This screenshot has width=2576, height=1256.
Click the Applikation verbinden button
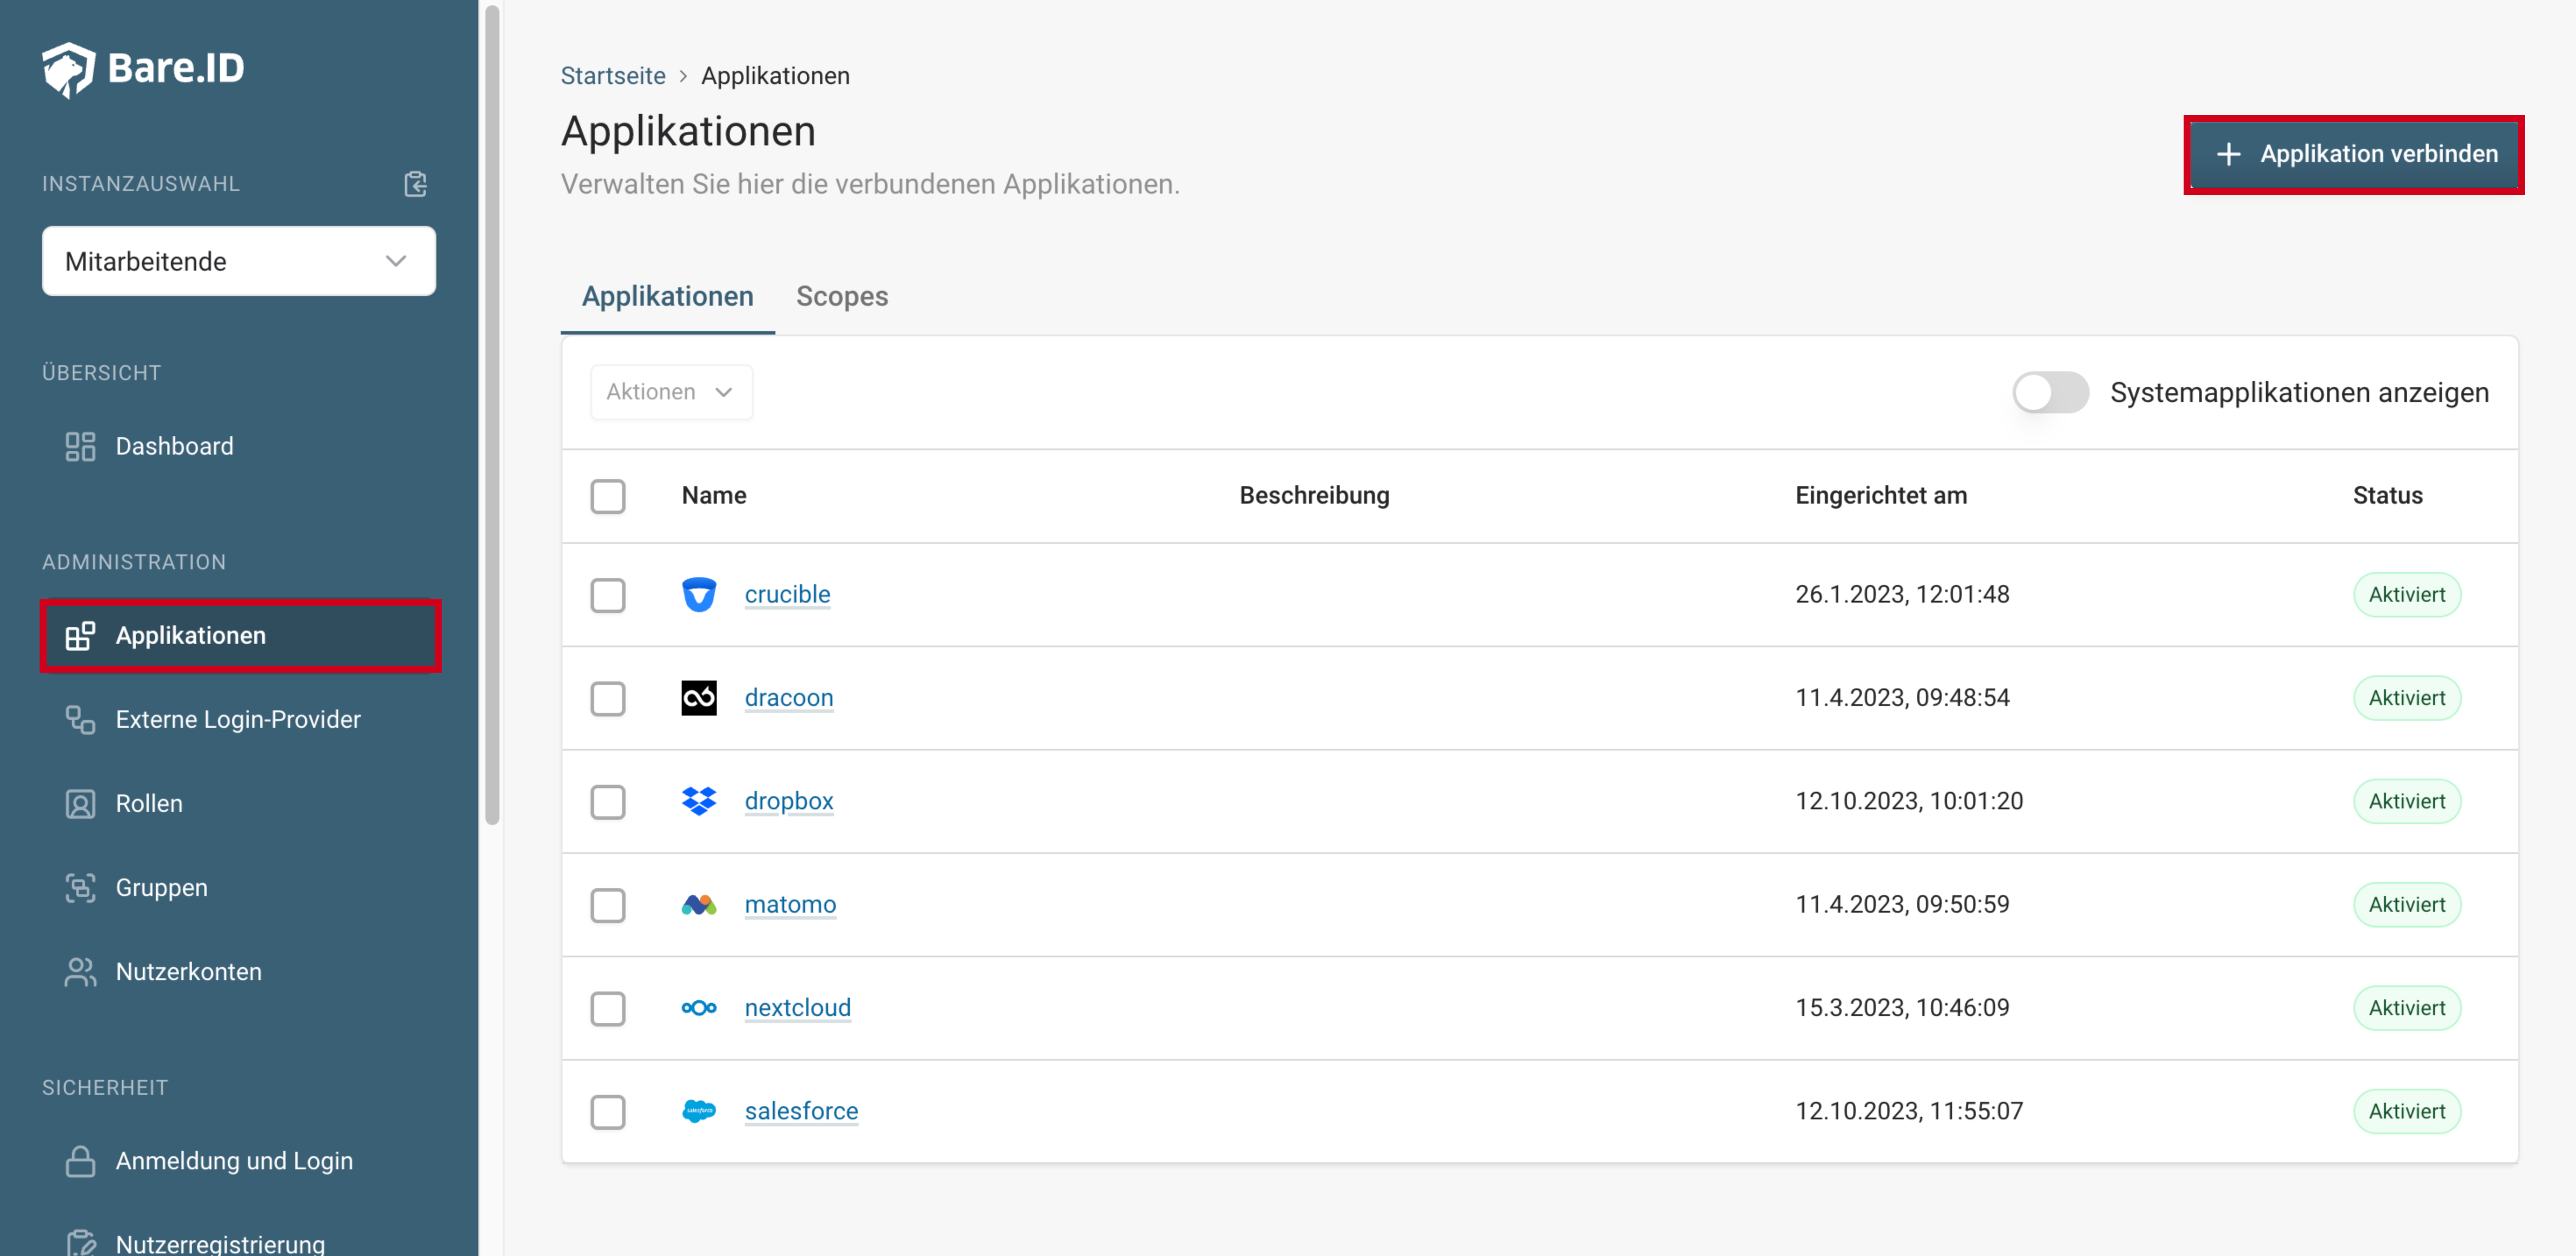(x=2354, y=154)
